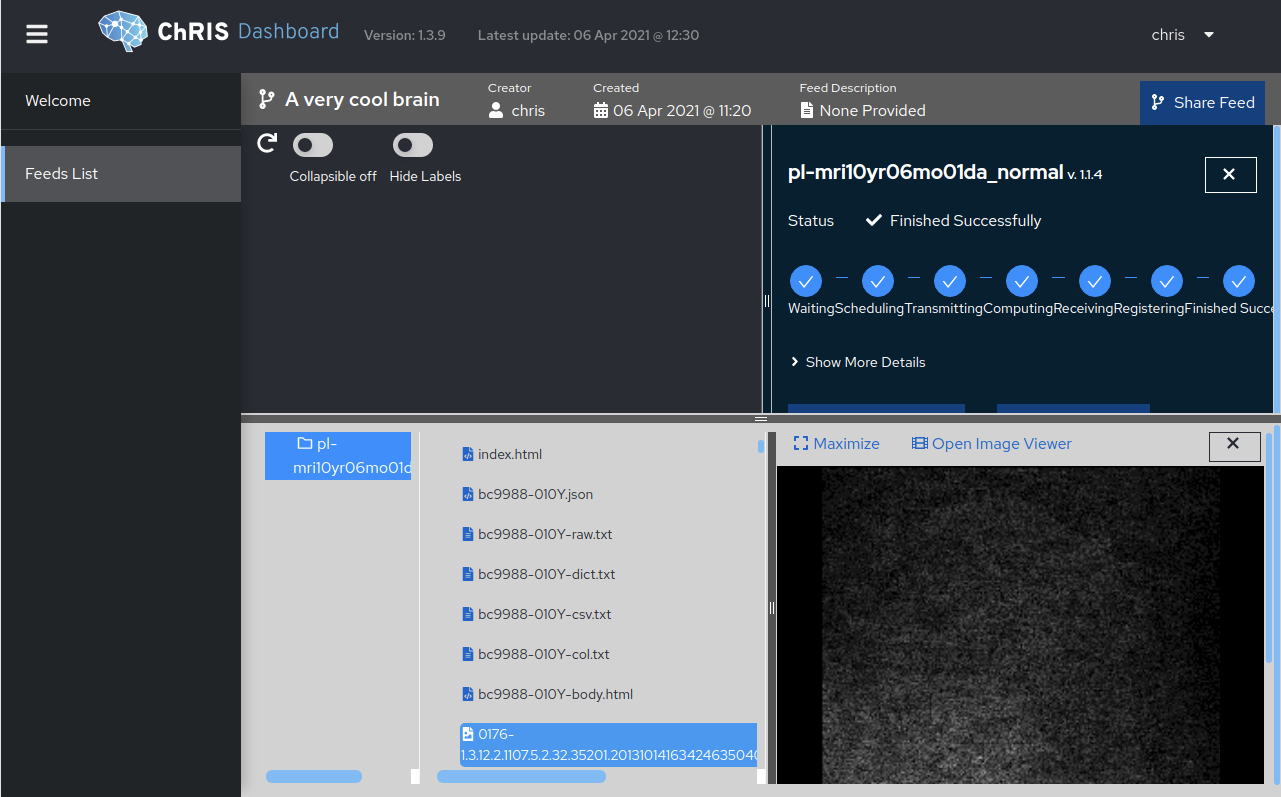Image resolution: width=1281 pixels, height=797 pixels.
Task: Click the ChRIS brain logo
Action: pyautogui.click(x=122, y=31)
